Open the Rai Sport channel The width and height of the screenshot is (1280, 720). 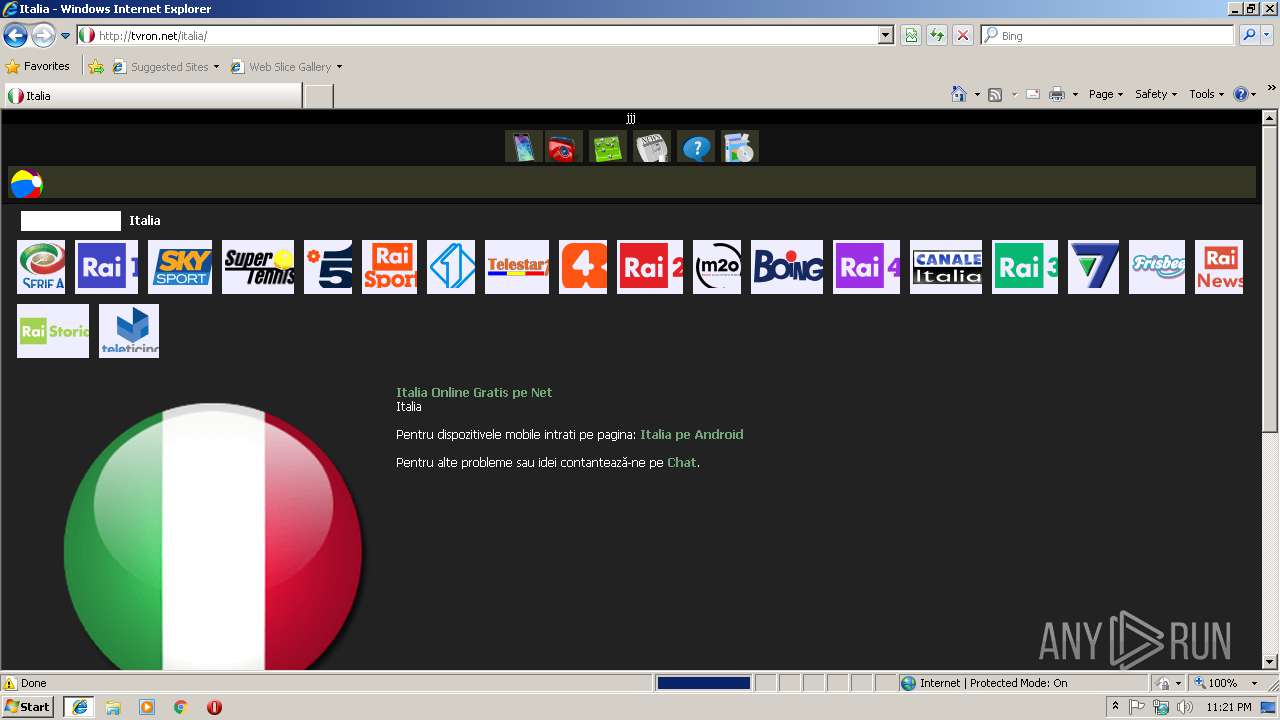[389, 267]
